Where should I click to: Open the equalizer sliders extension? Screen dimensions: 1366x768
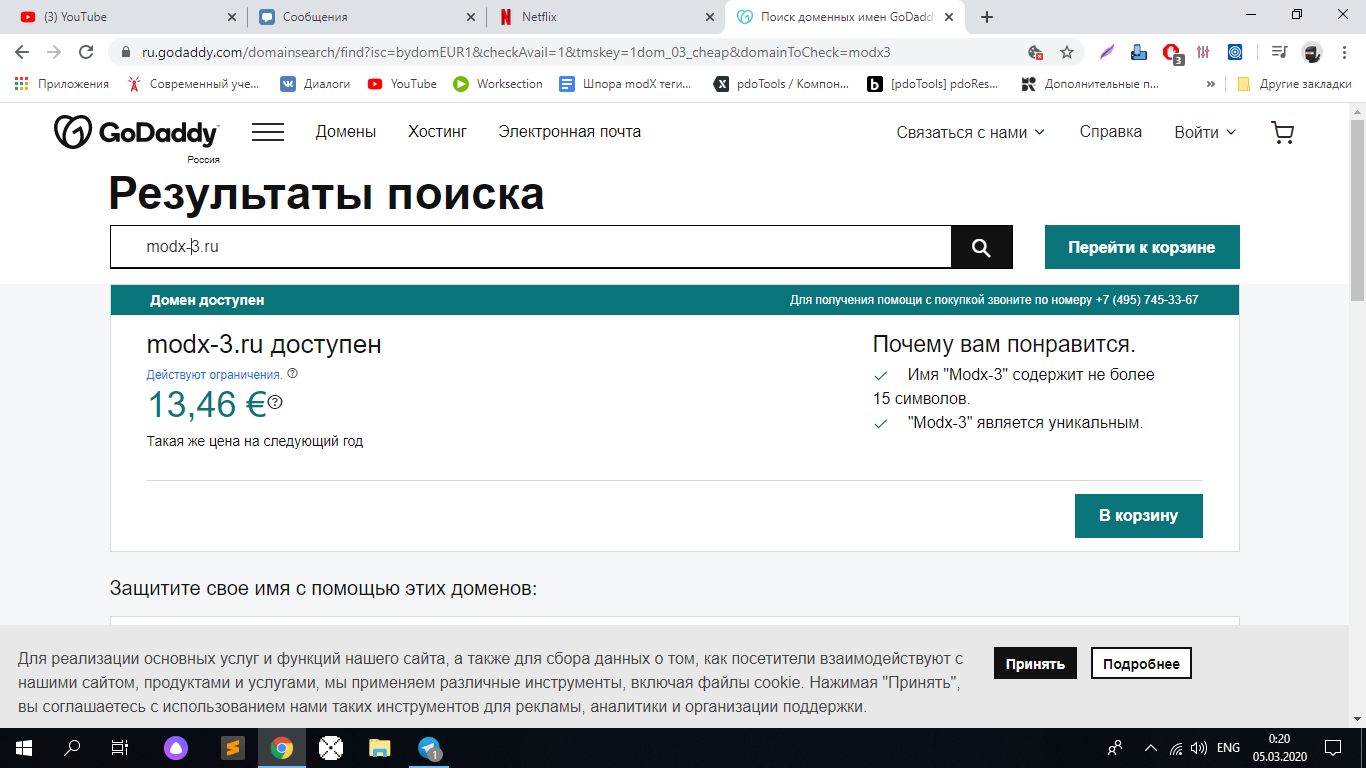tap(1204, 52)
